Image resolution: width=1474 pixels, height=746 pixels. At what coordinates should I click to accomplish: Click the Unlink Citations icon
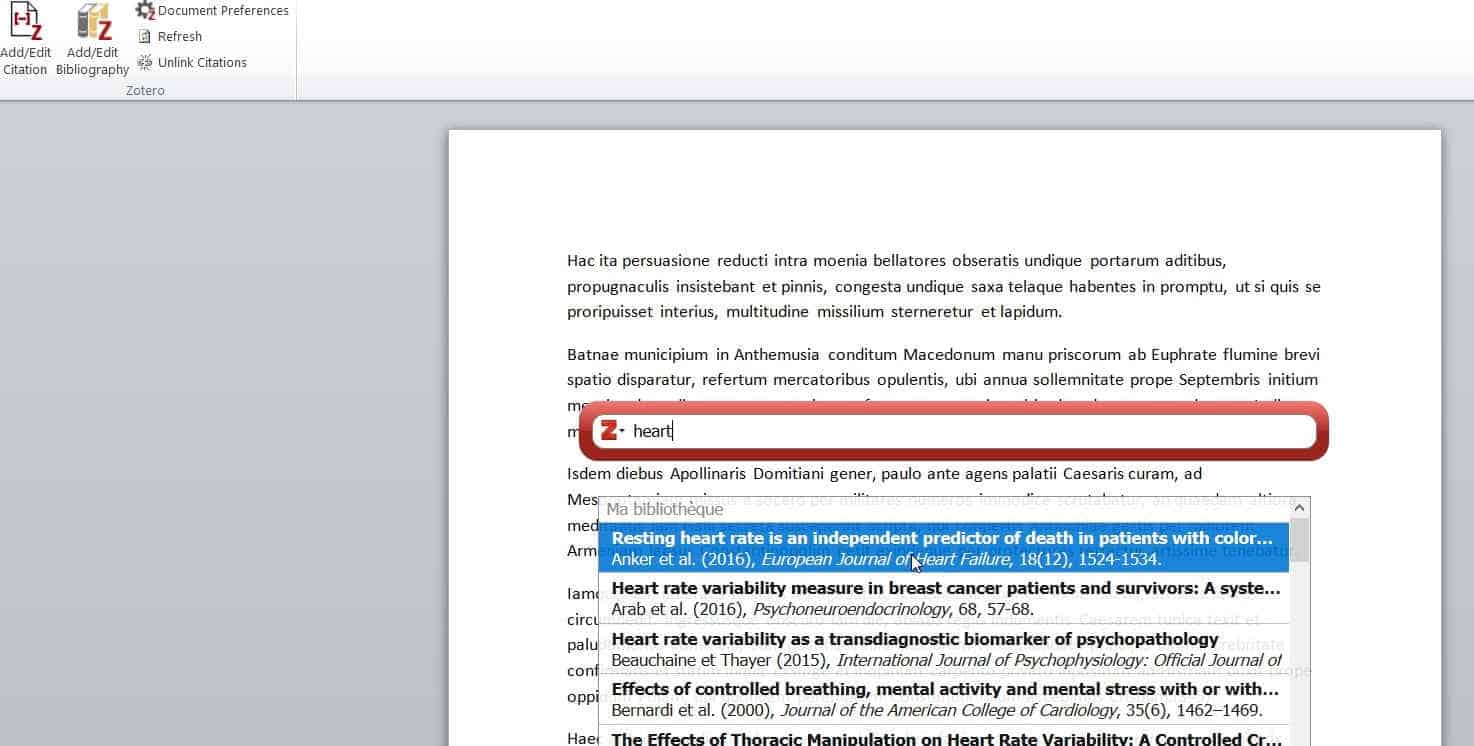pyautogui.click(x=145, y=62)
